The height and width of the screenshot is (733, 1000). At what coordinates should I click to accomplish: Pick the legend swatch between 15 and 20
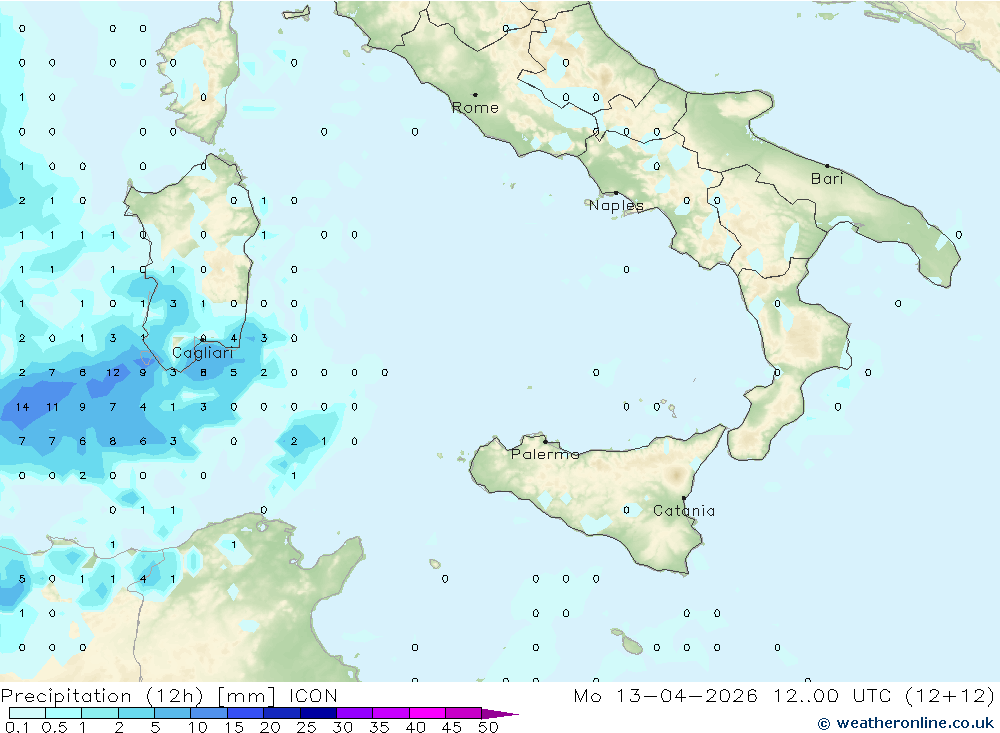coord(246,713)
